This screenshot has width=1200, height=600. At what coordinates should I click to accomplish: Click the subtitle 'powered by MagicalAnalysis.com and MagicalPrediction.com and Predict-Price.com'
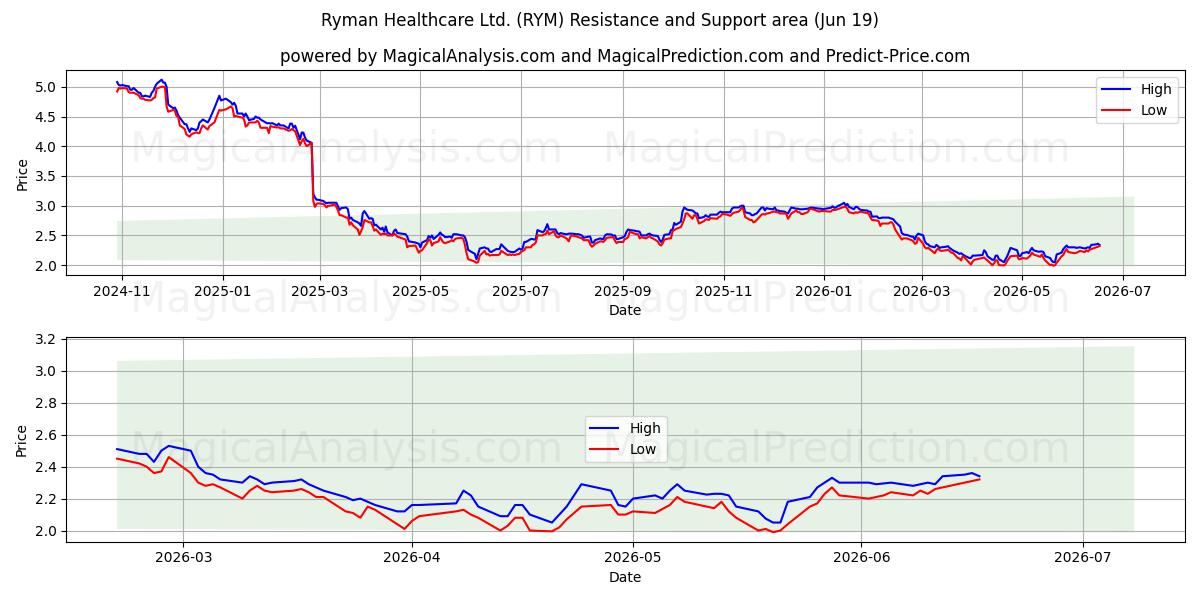625,56
